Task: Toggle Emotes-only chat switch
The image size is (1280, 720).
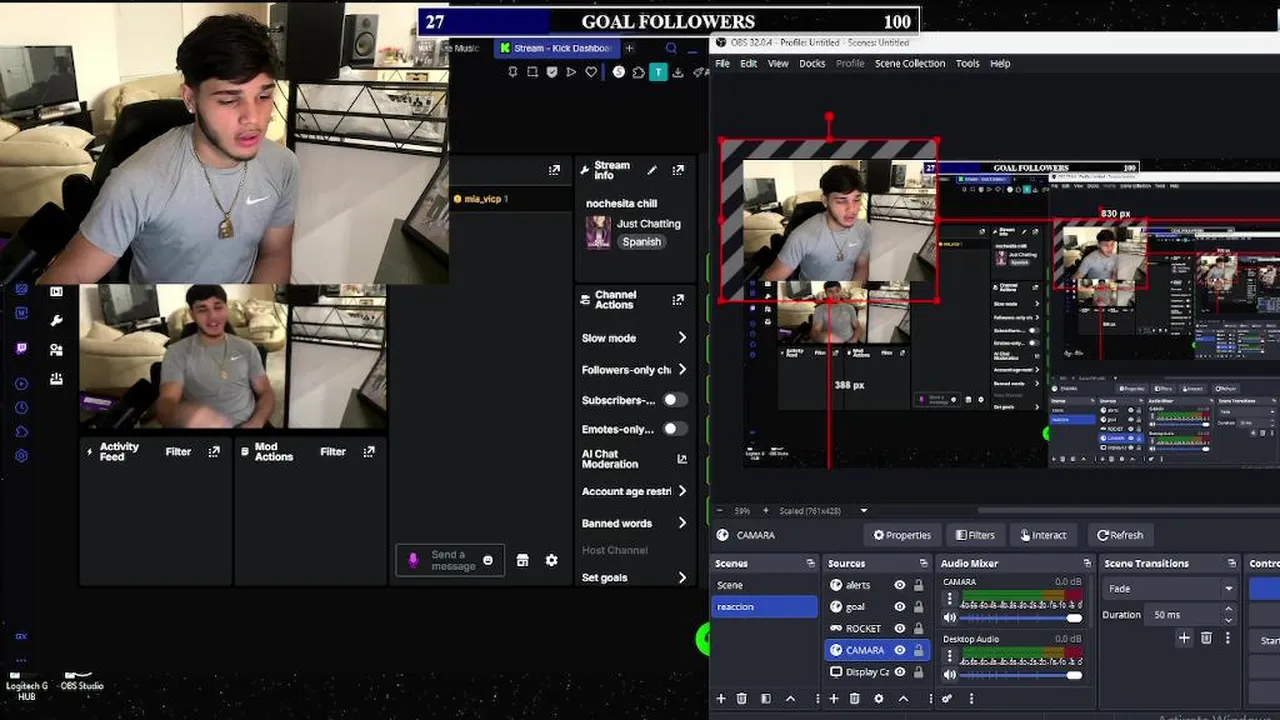Action: click(675, 429)
